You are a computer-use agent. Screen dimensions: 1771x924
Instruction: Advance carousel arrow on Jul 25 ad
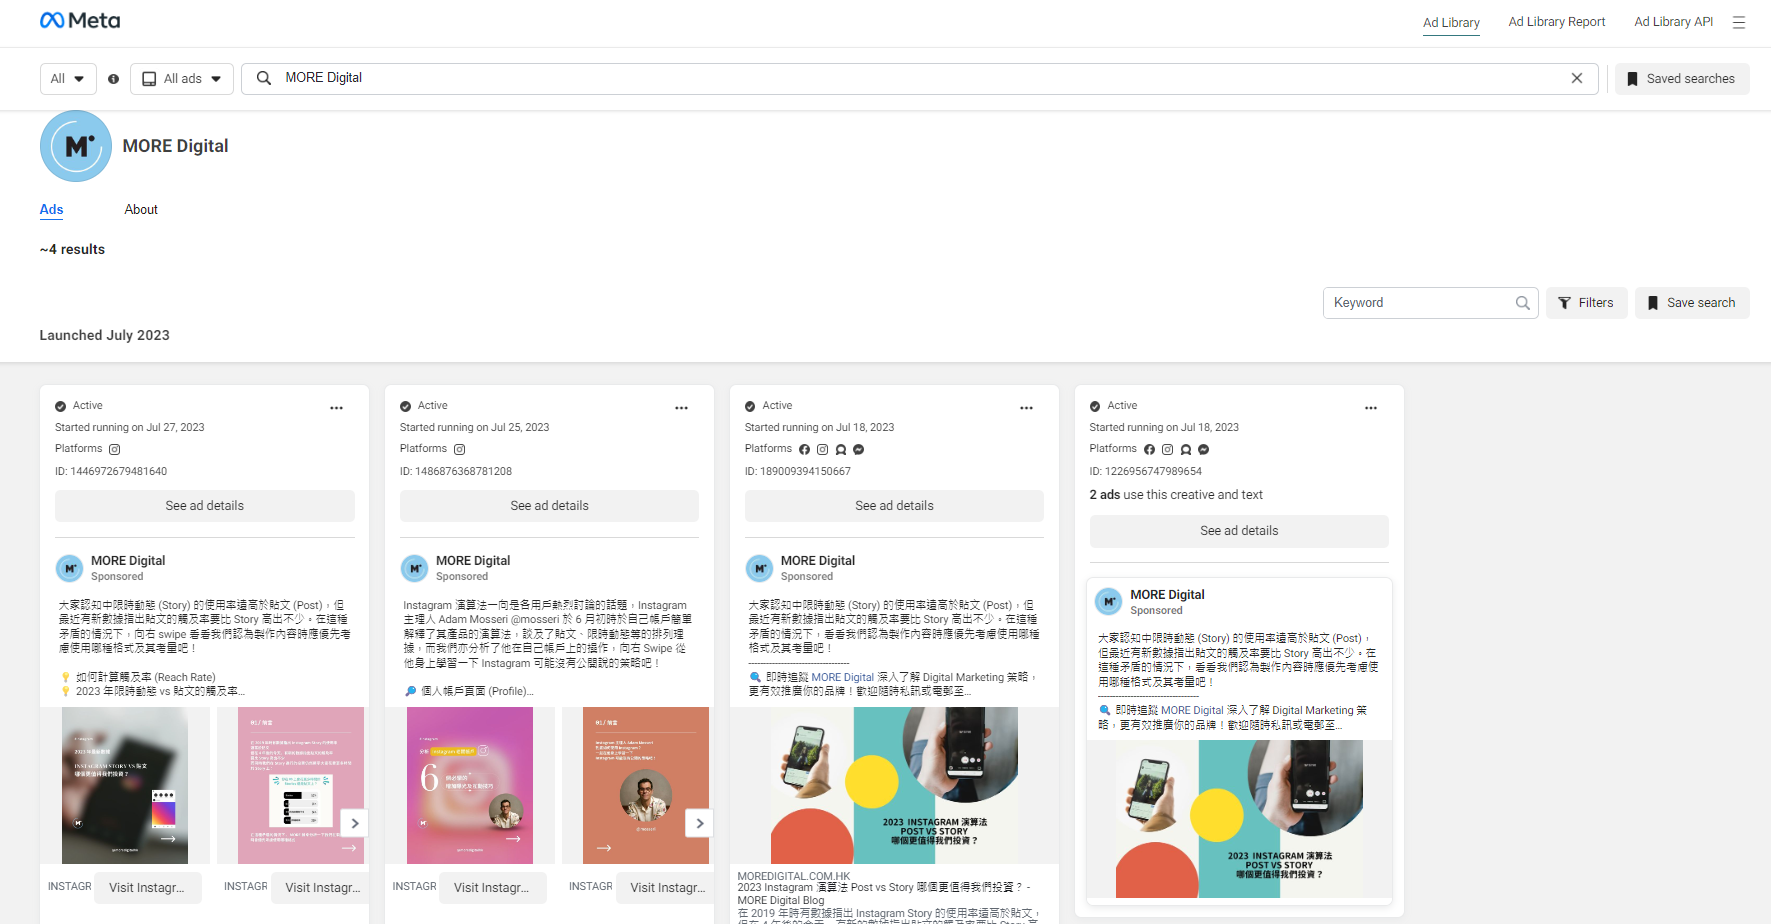700,824
